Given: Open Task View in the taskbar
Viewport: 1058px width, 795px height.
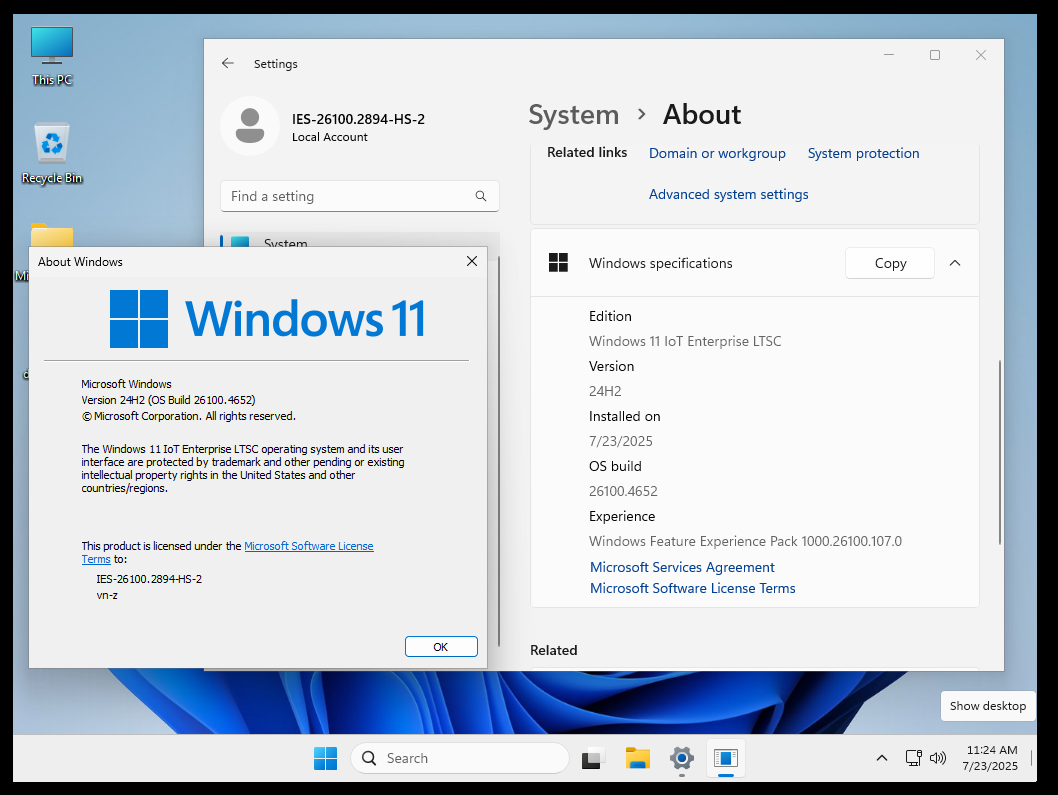Looking at the screenshot, I should [593, 759].
